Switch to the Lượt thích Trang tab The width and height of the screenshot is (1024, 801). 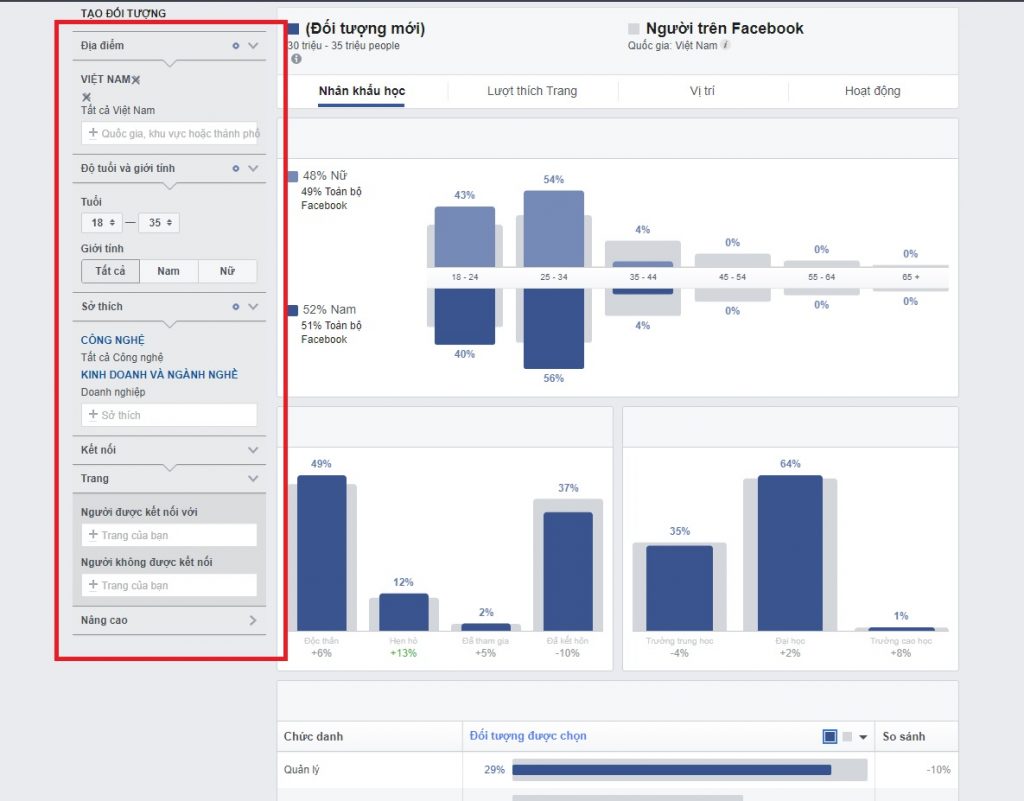click(x=532, y=91)
